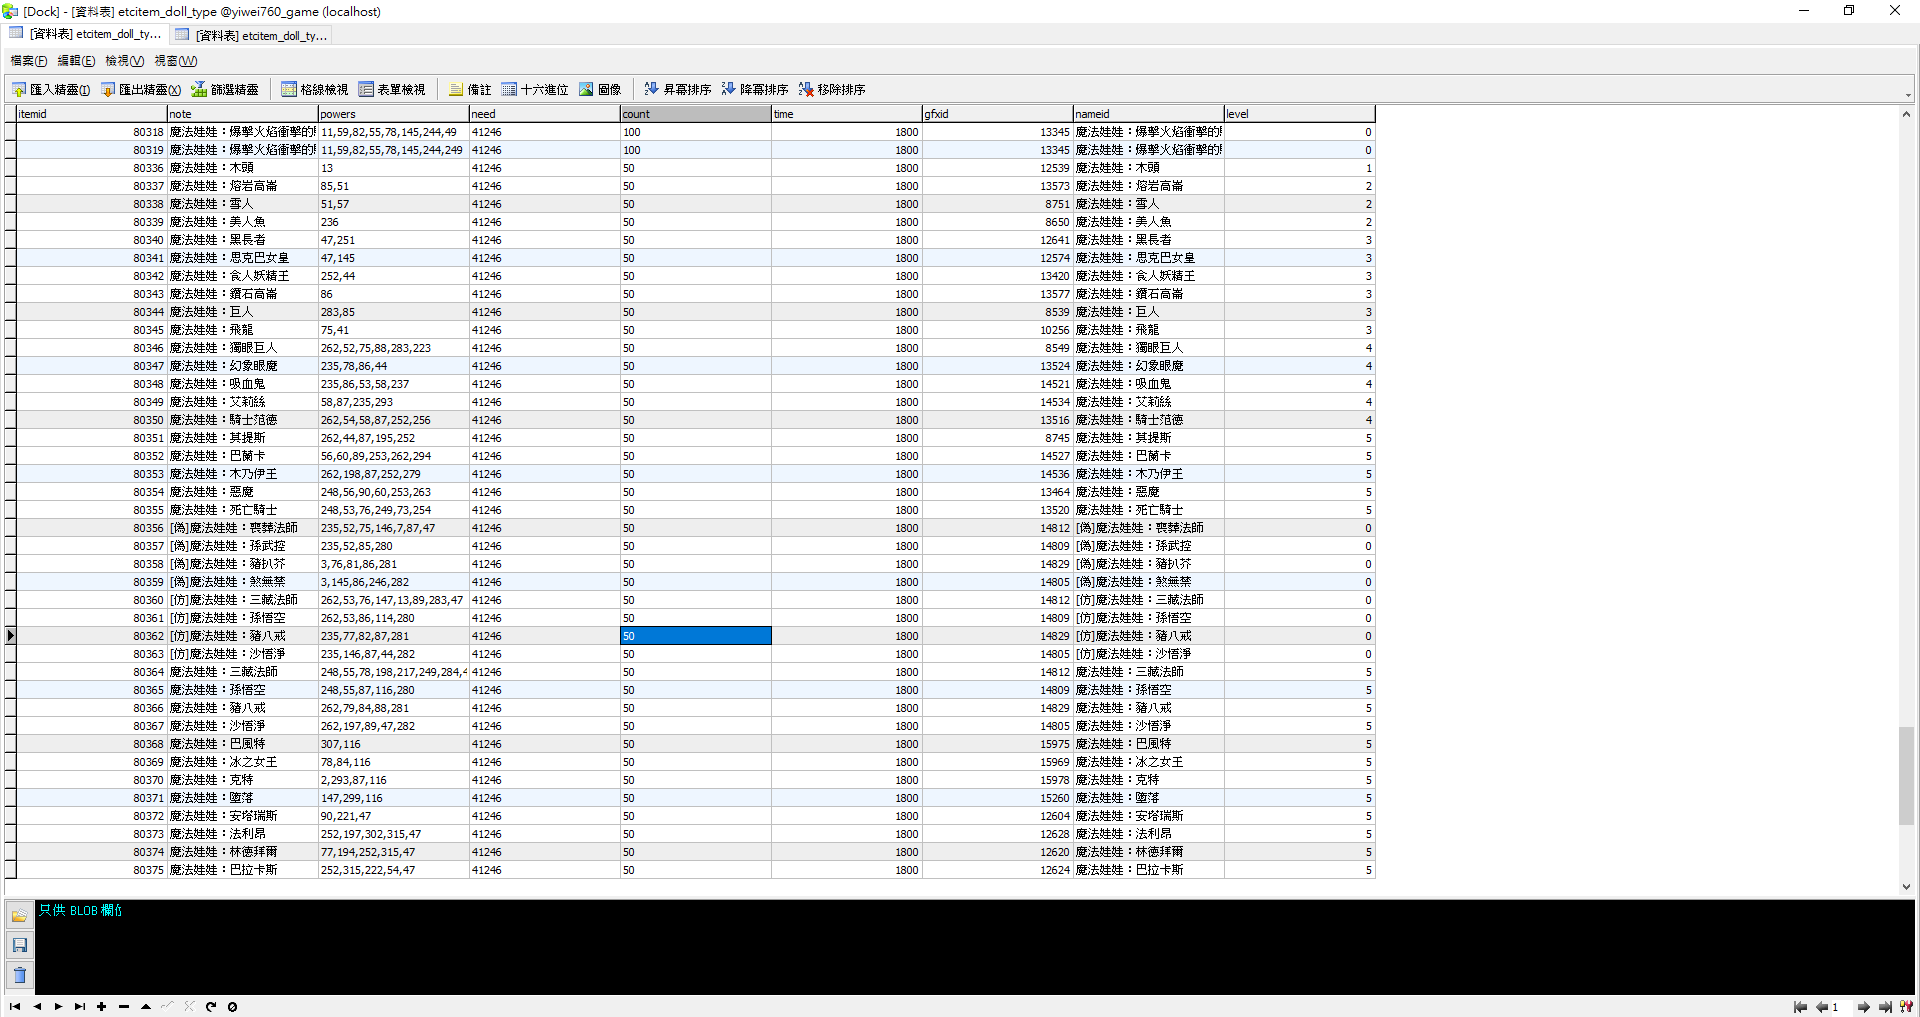This screenshot has height=1017, width=1920.
Task: Open the Export Wizard (匯出精靈)
Action: pos(141,89)
